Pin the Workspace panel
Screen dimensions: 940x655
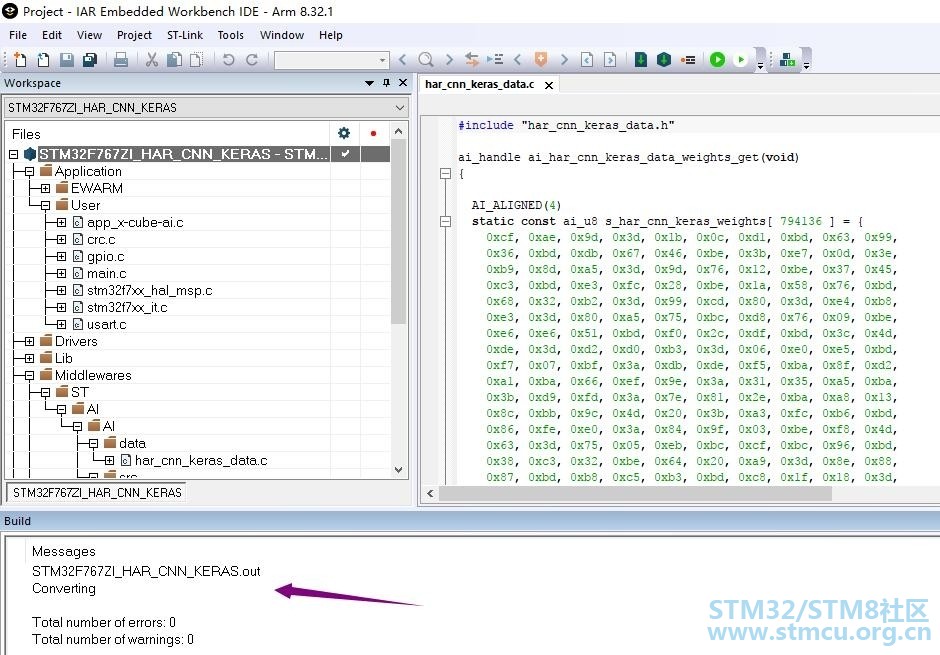387,83
